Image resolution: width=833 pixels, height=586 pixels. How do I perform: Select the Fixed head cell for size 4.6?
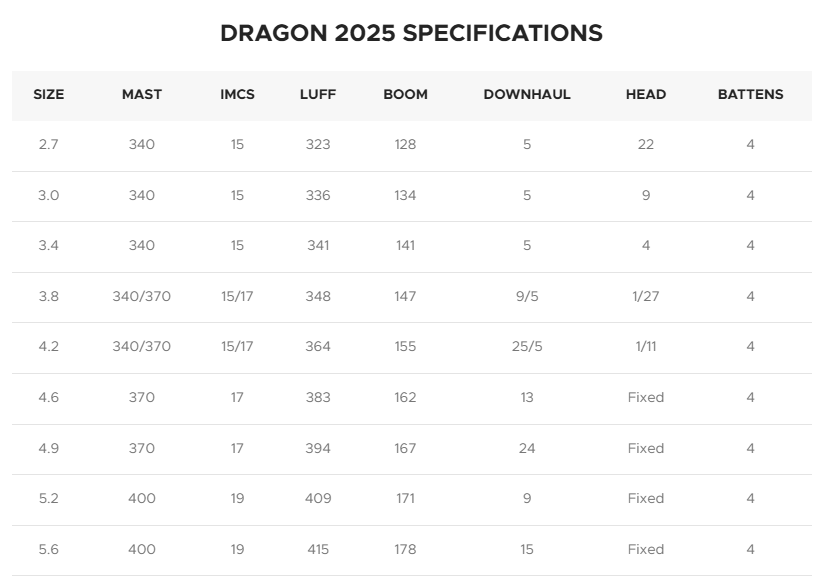pos(645,397)
